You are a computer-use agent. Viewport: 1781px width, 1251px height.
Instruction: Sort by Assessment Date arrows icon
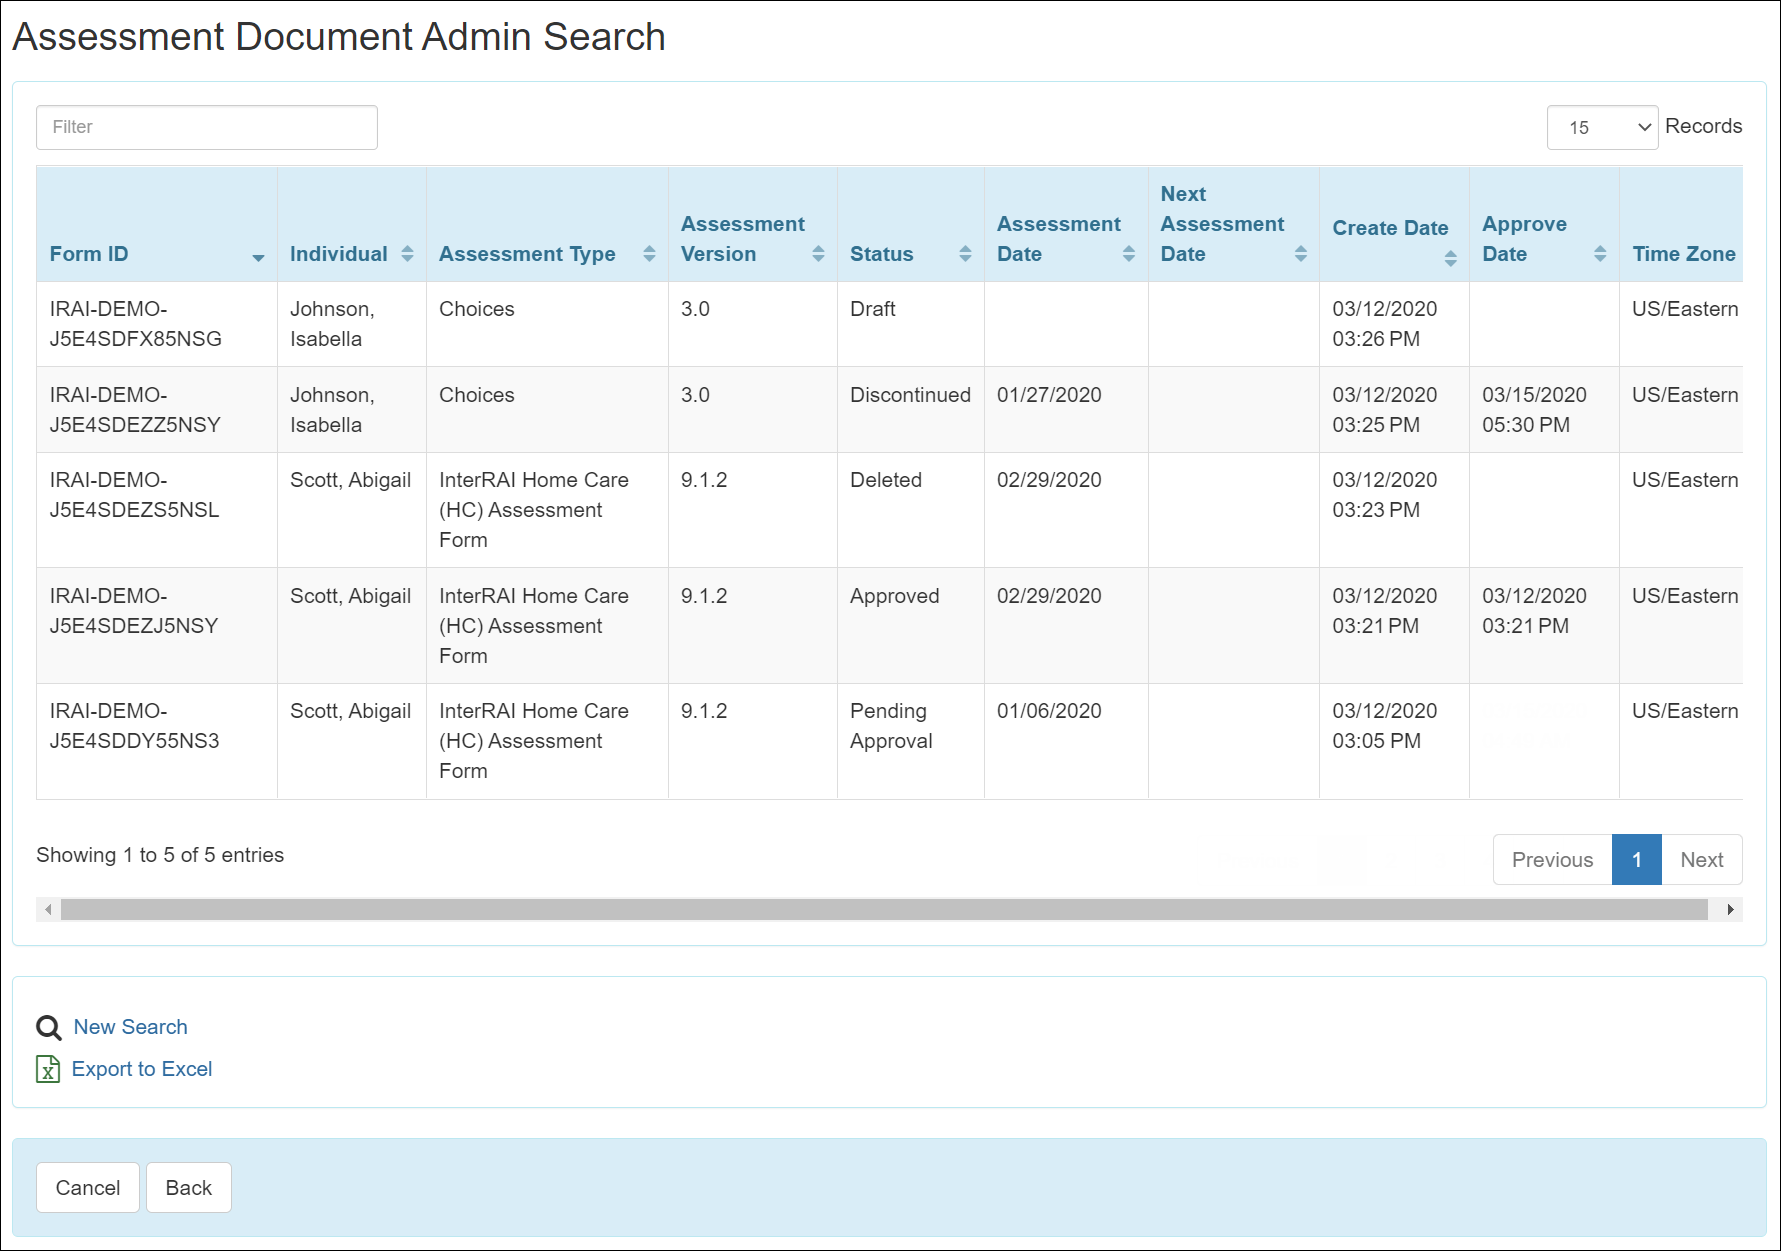coord(1128,254)
